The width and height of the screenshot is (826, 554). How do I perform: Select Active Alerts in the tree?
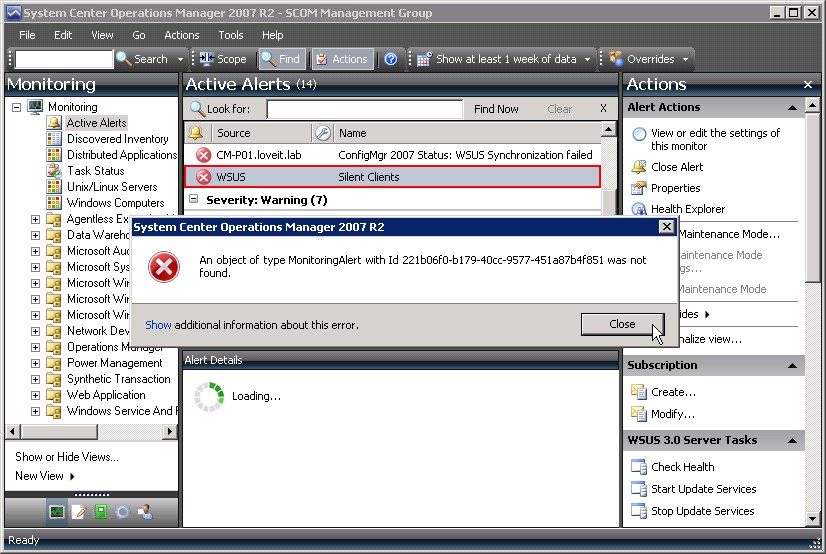pyautogui.click(x=96, y=123)
